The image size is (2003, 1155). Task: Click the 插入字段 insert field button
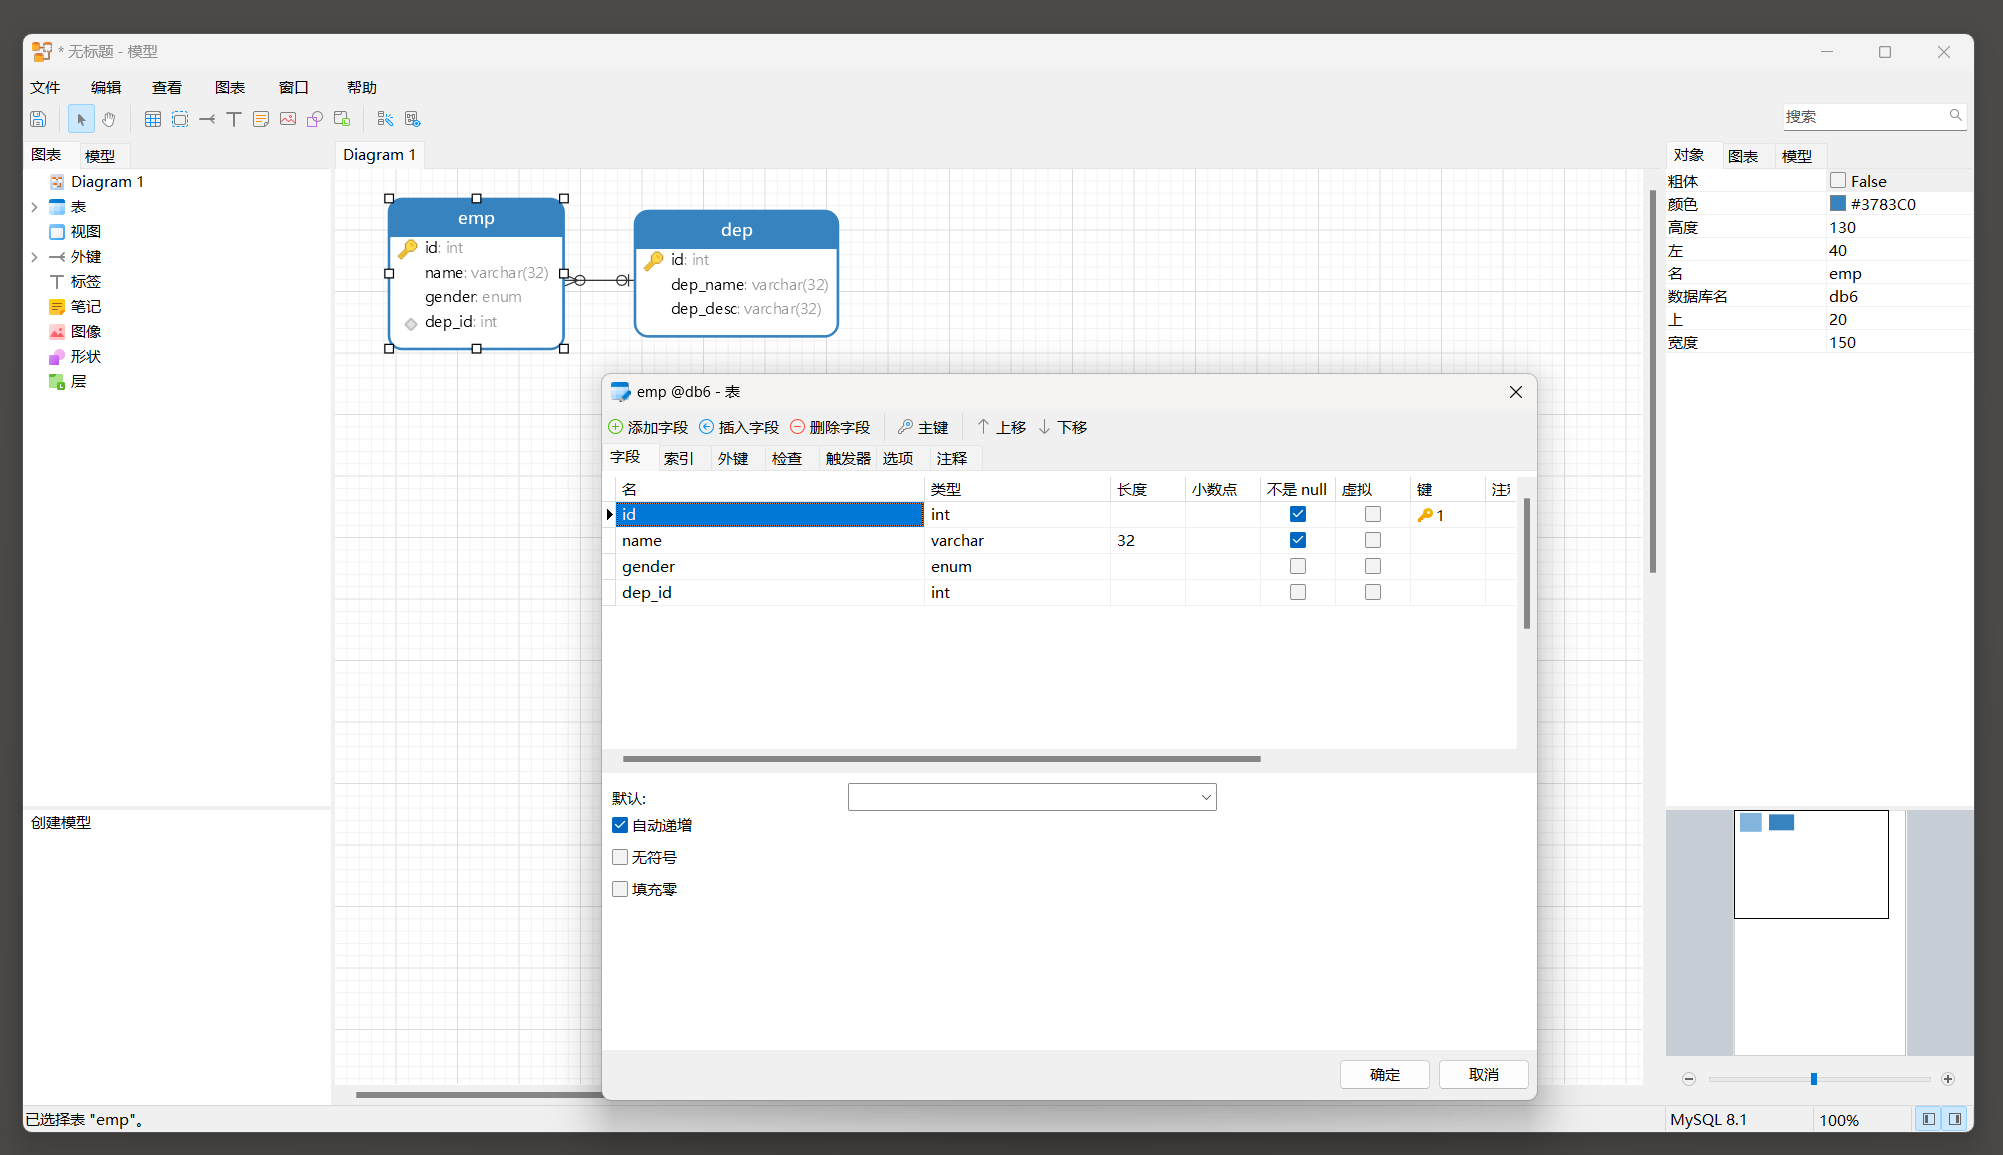pyautogui.click(x=740, y=427)
